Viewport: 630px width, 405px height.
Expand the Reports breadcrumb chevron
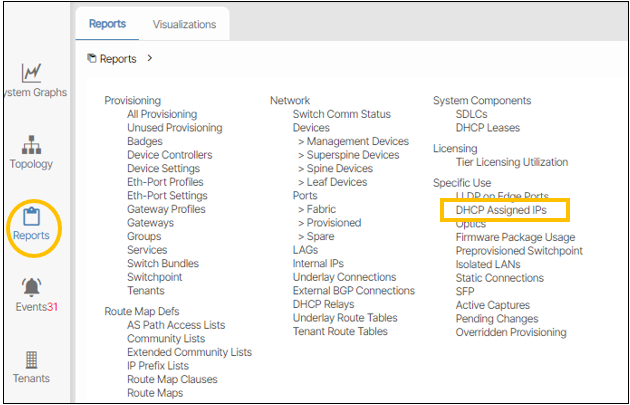pos(150,59)
